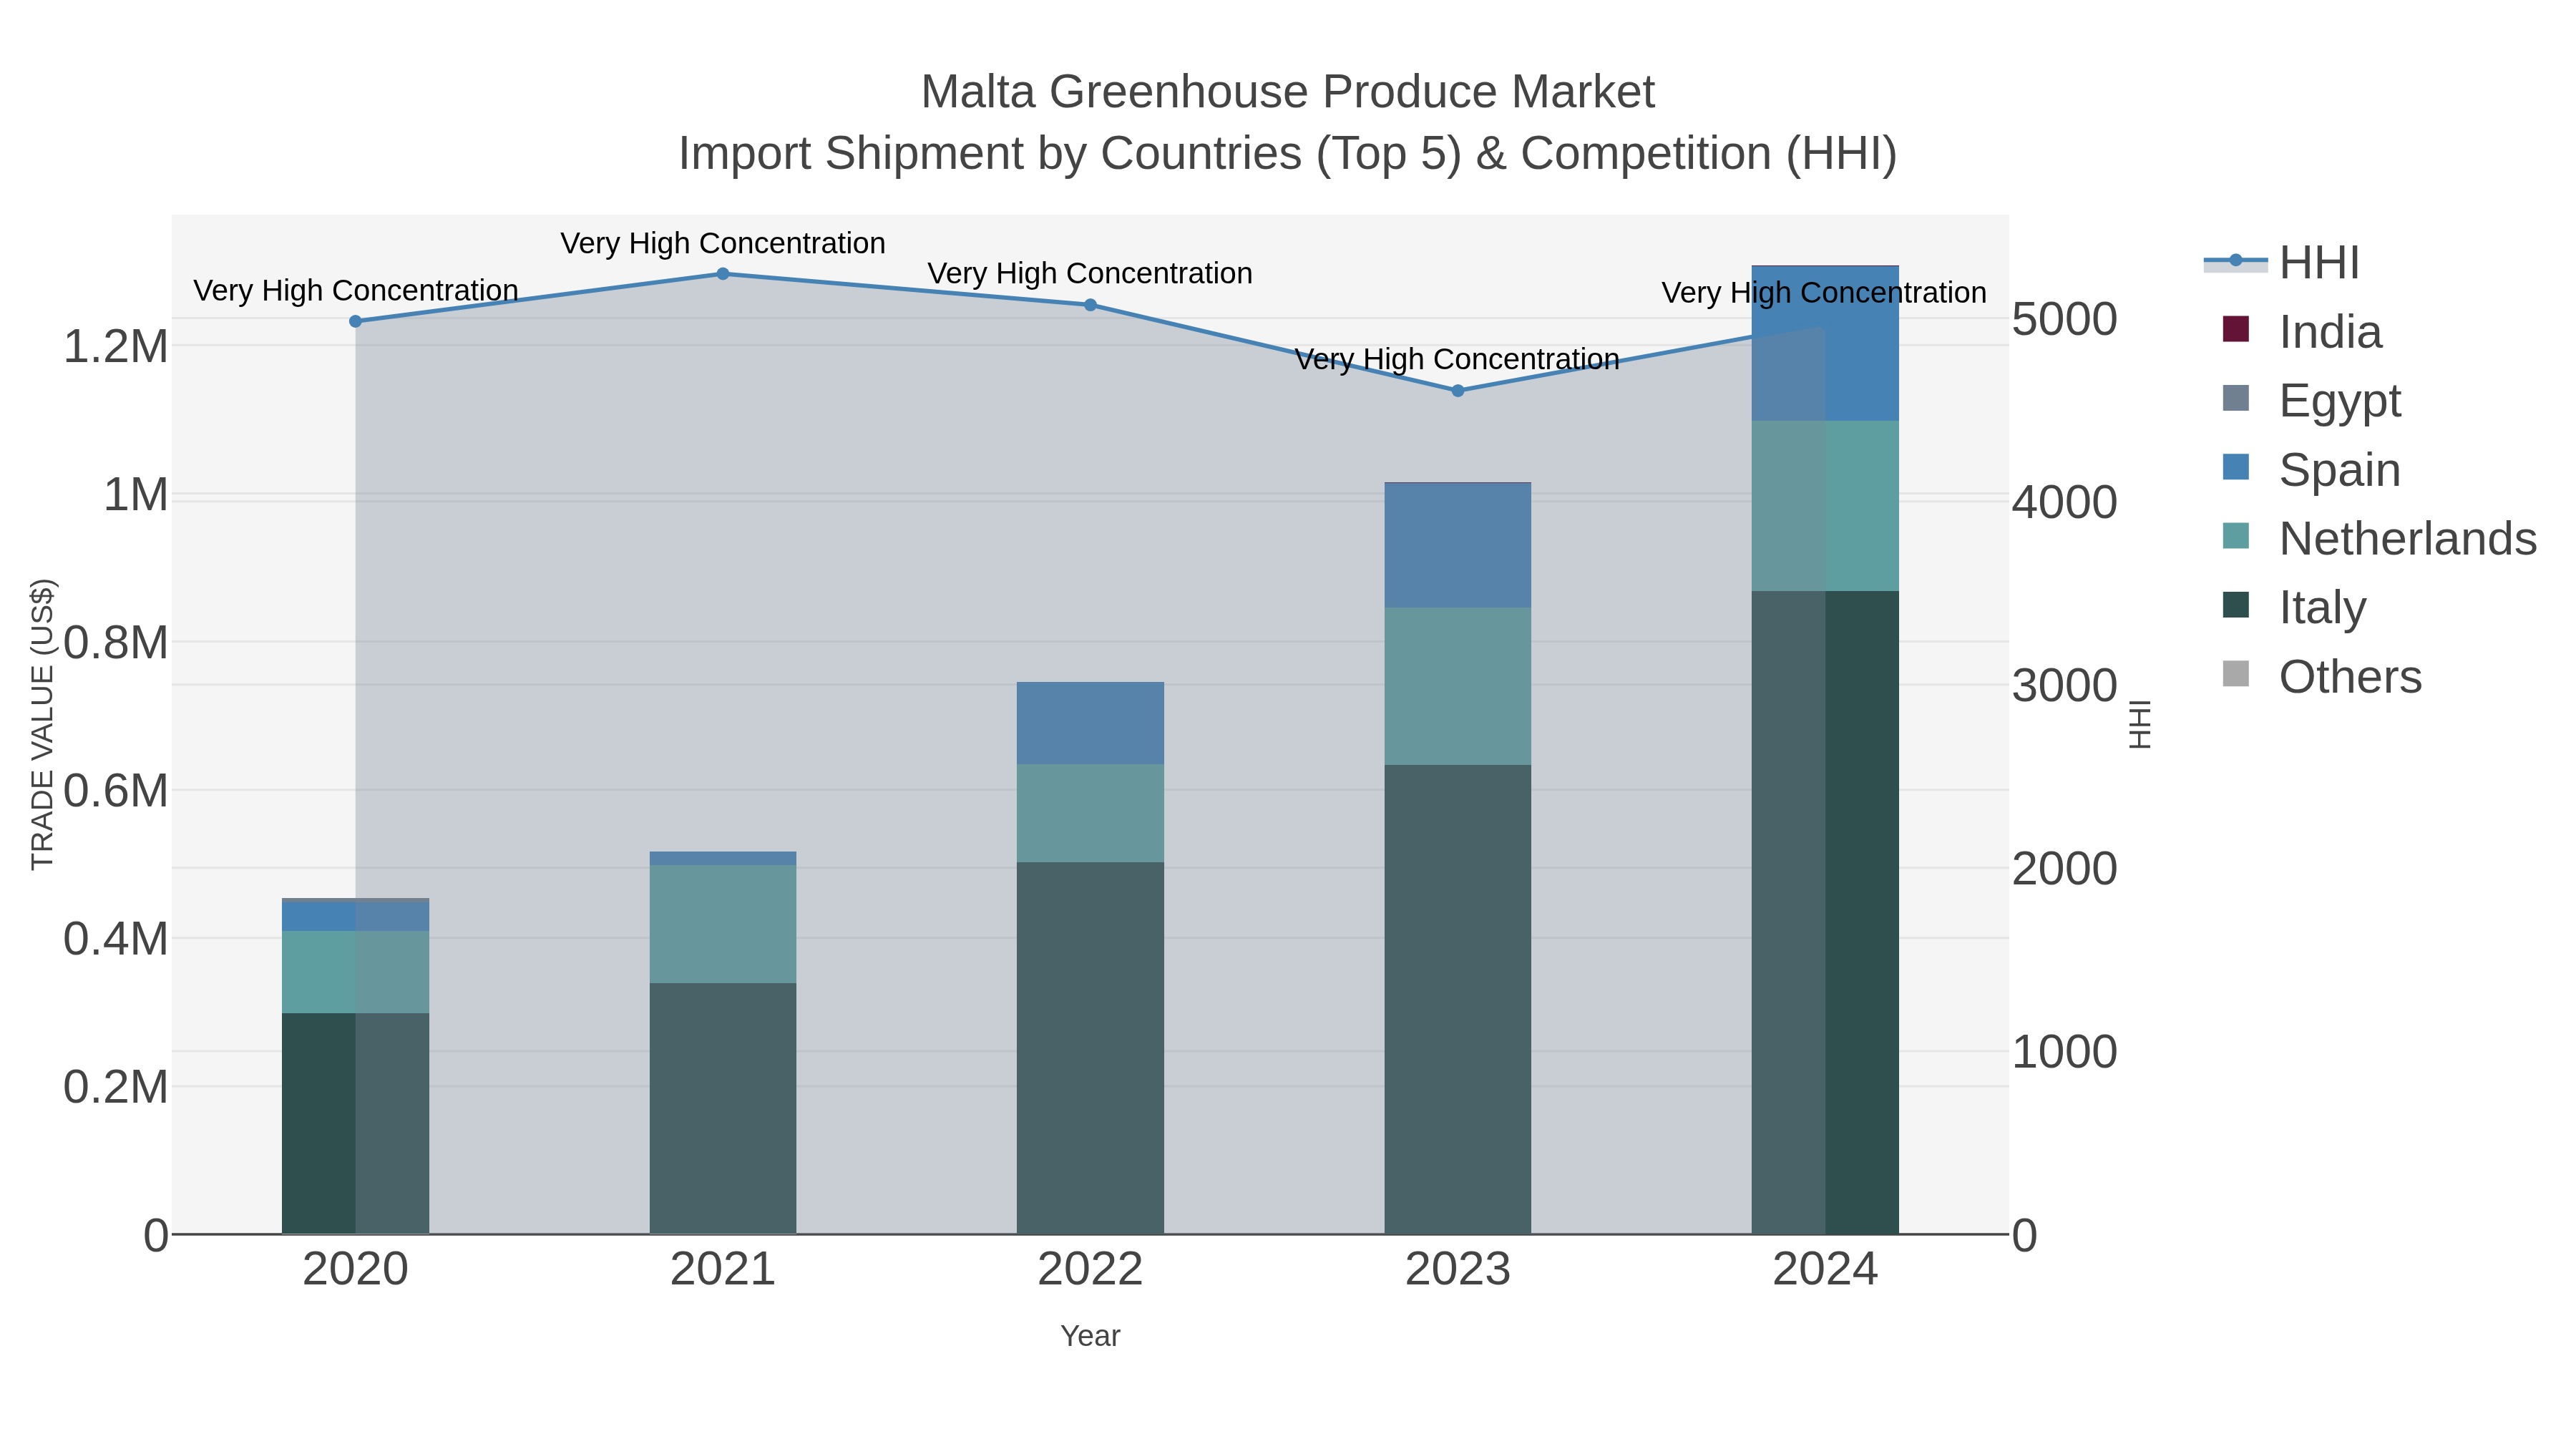This screenshot has width=2576, height=1449.
Task: Click the 2024 Netherlands bar segment
Action: pyautogui.click(x=1825, y=506)
